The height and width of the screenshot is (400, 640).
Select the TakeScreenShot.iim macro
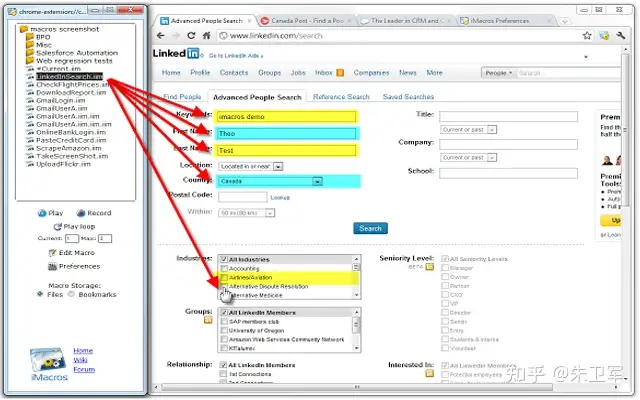click(x=72, y=156)
